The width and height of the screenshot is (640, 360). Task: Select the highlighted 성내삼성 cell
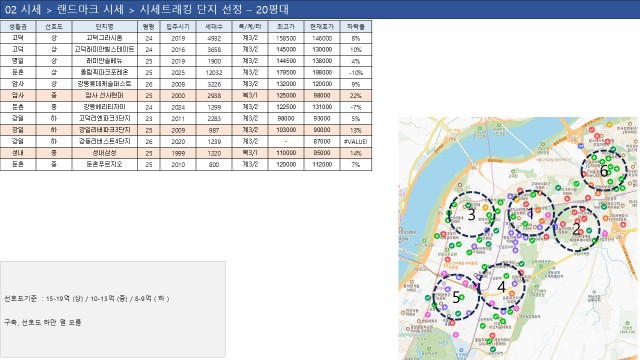[x=104, y=153]
